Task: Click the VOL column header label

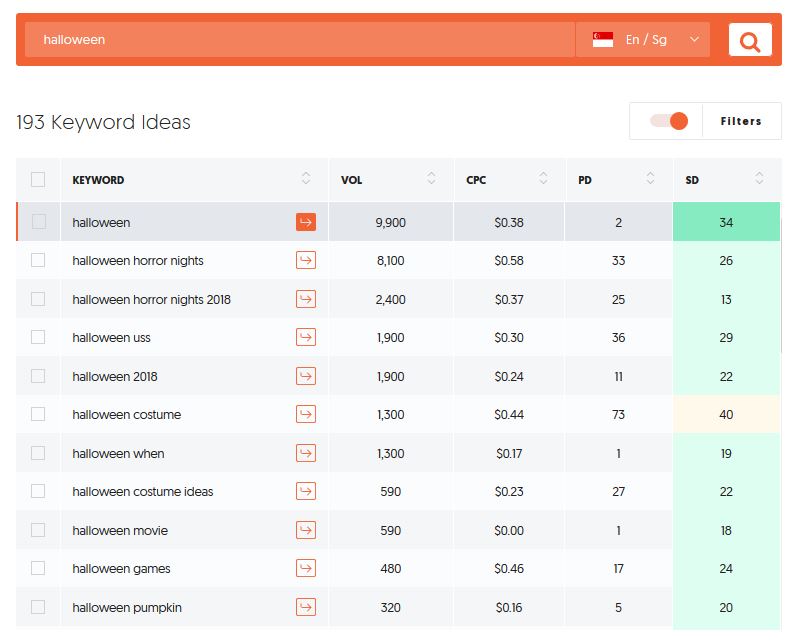Action: pos(351,180)
